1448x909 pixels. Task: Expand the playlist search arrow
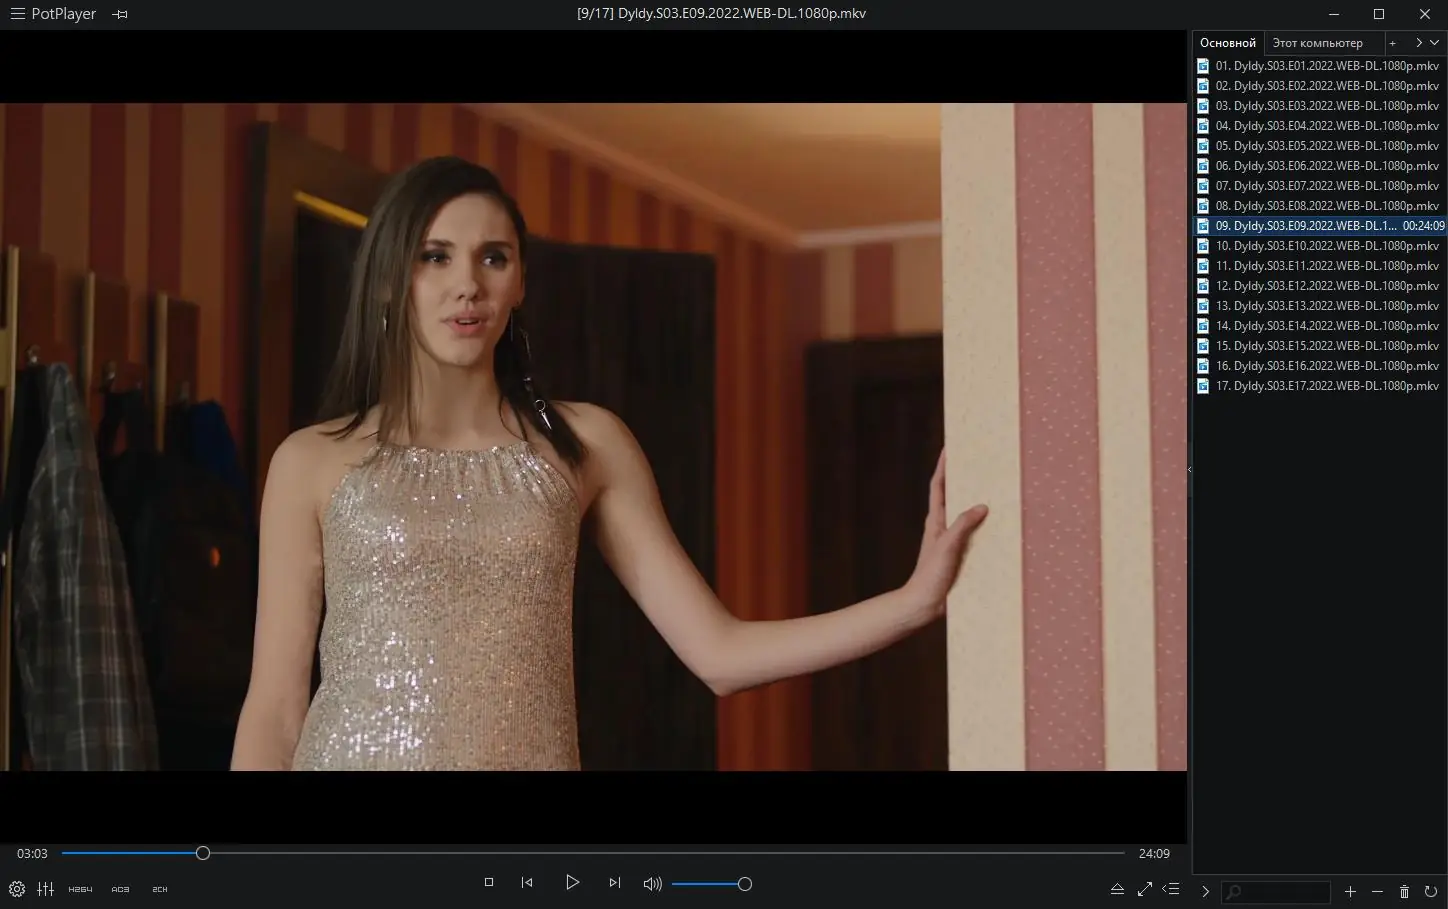tap(1205, 891)
